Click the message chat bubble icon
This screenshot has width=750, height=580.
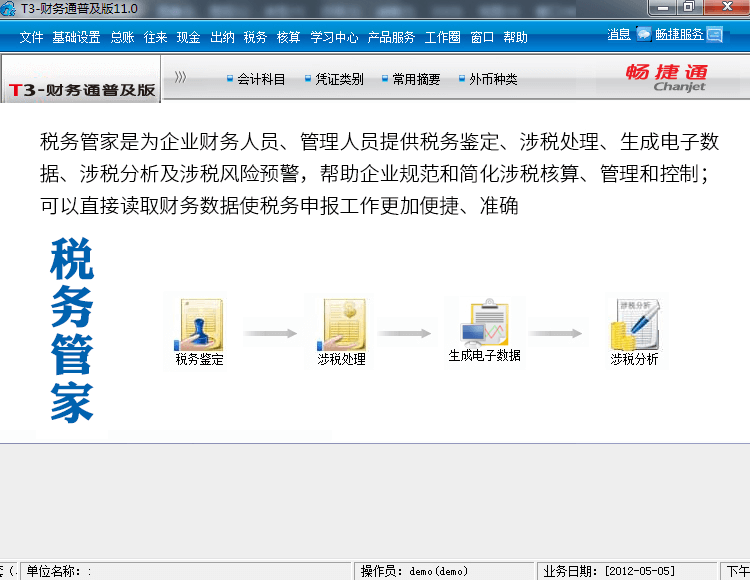(x=644, y=34)
